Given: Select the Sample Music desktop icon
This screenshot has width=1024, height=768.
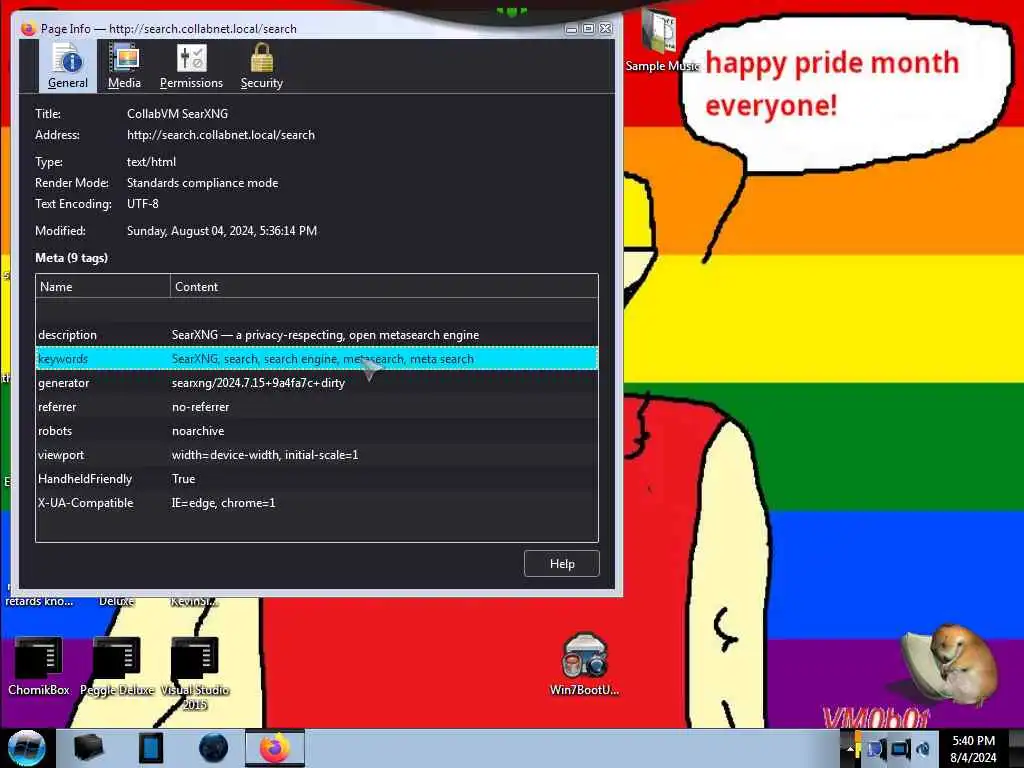Looking at the screenshot, I should pos(662,40).
